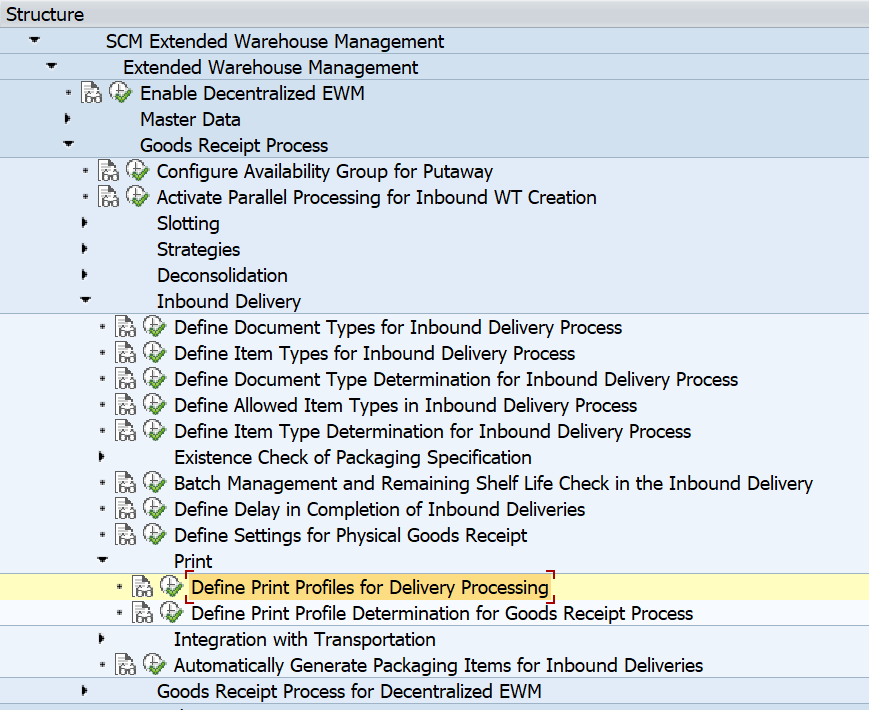Show documentation for Activate Parallel Processing row
This screenshot has height=710, width=869.
[x=109, y=197]
